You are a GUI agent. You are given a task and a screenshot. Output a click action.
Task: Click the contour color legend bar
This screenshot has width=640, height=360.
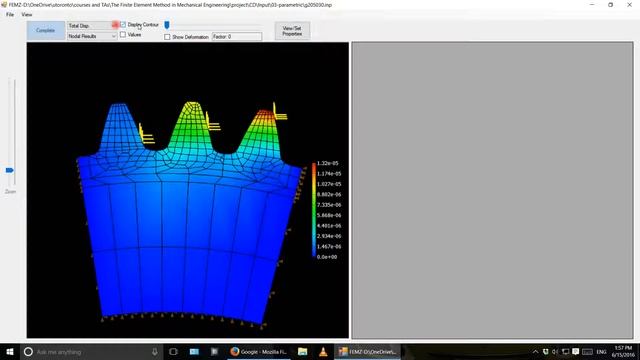(314, 210)
